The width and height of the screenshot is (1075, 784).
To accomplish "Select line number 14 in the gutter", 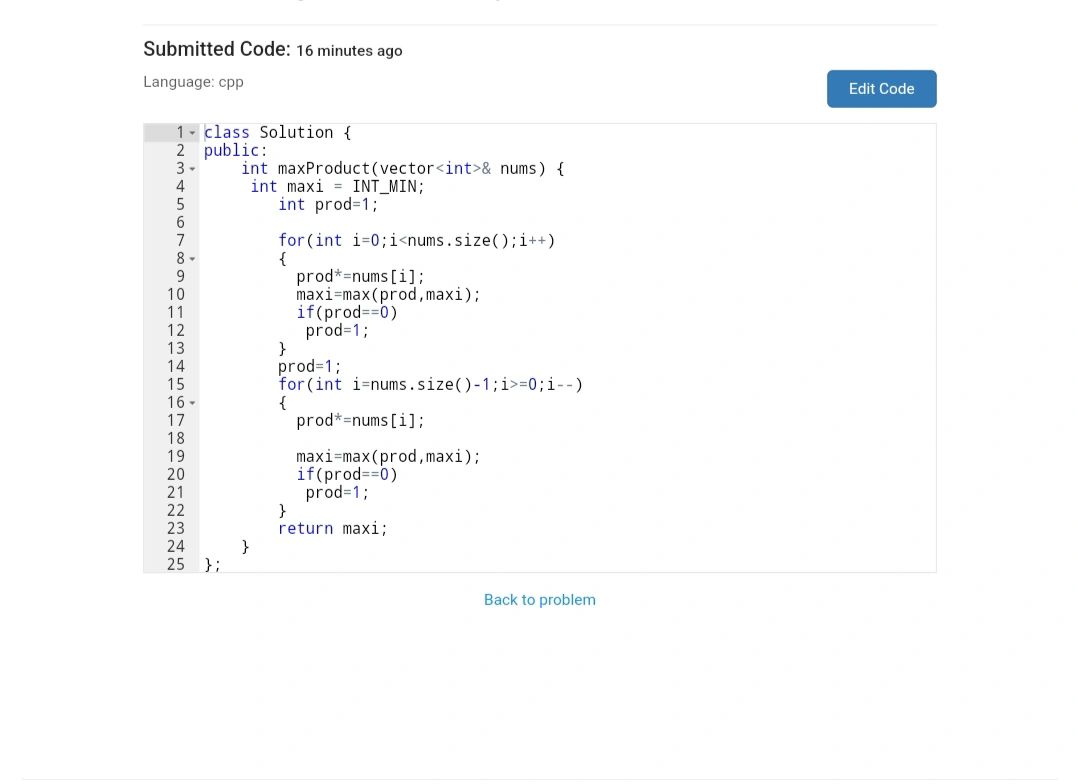I will coord(176,367).
